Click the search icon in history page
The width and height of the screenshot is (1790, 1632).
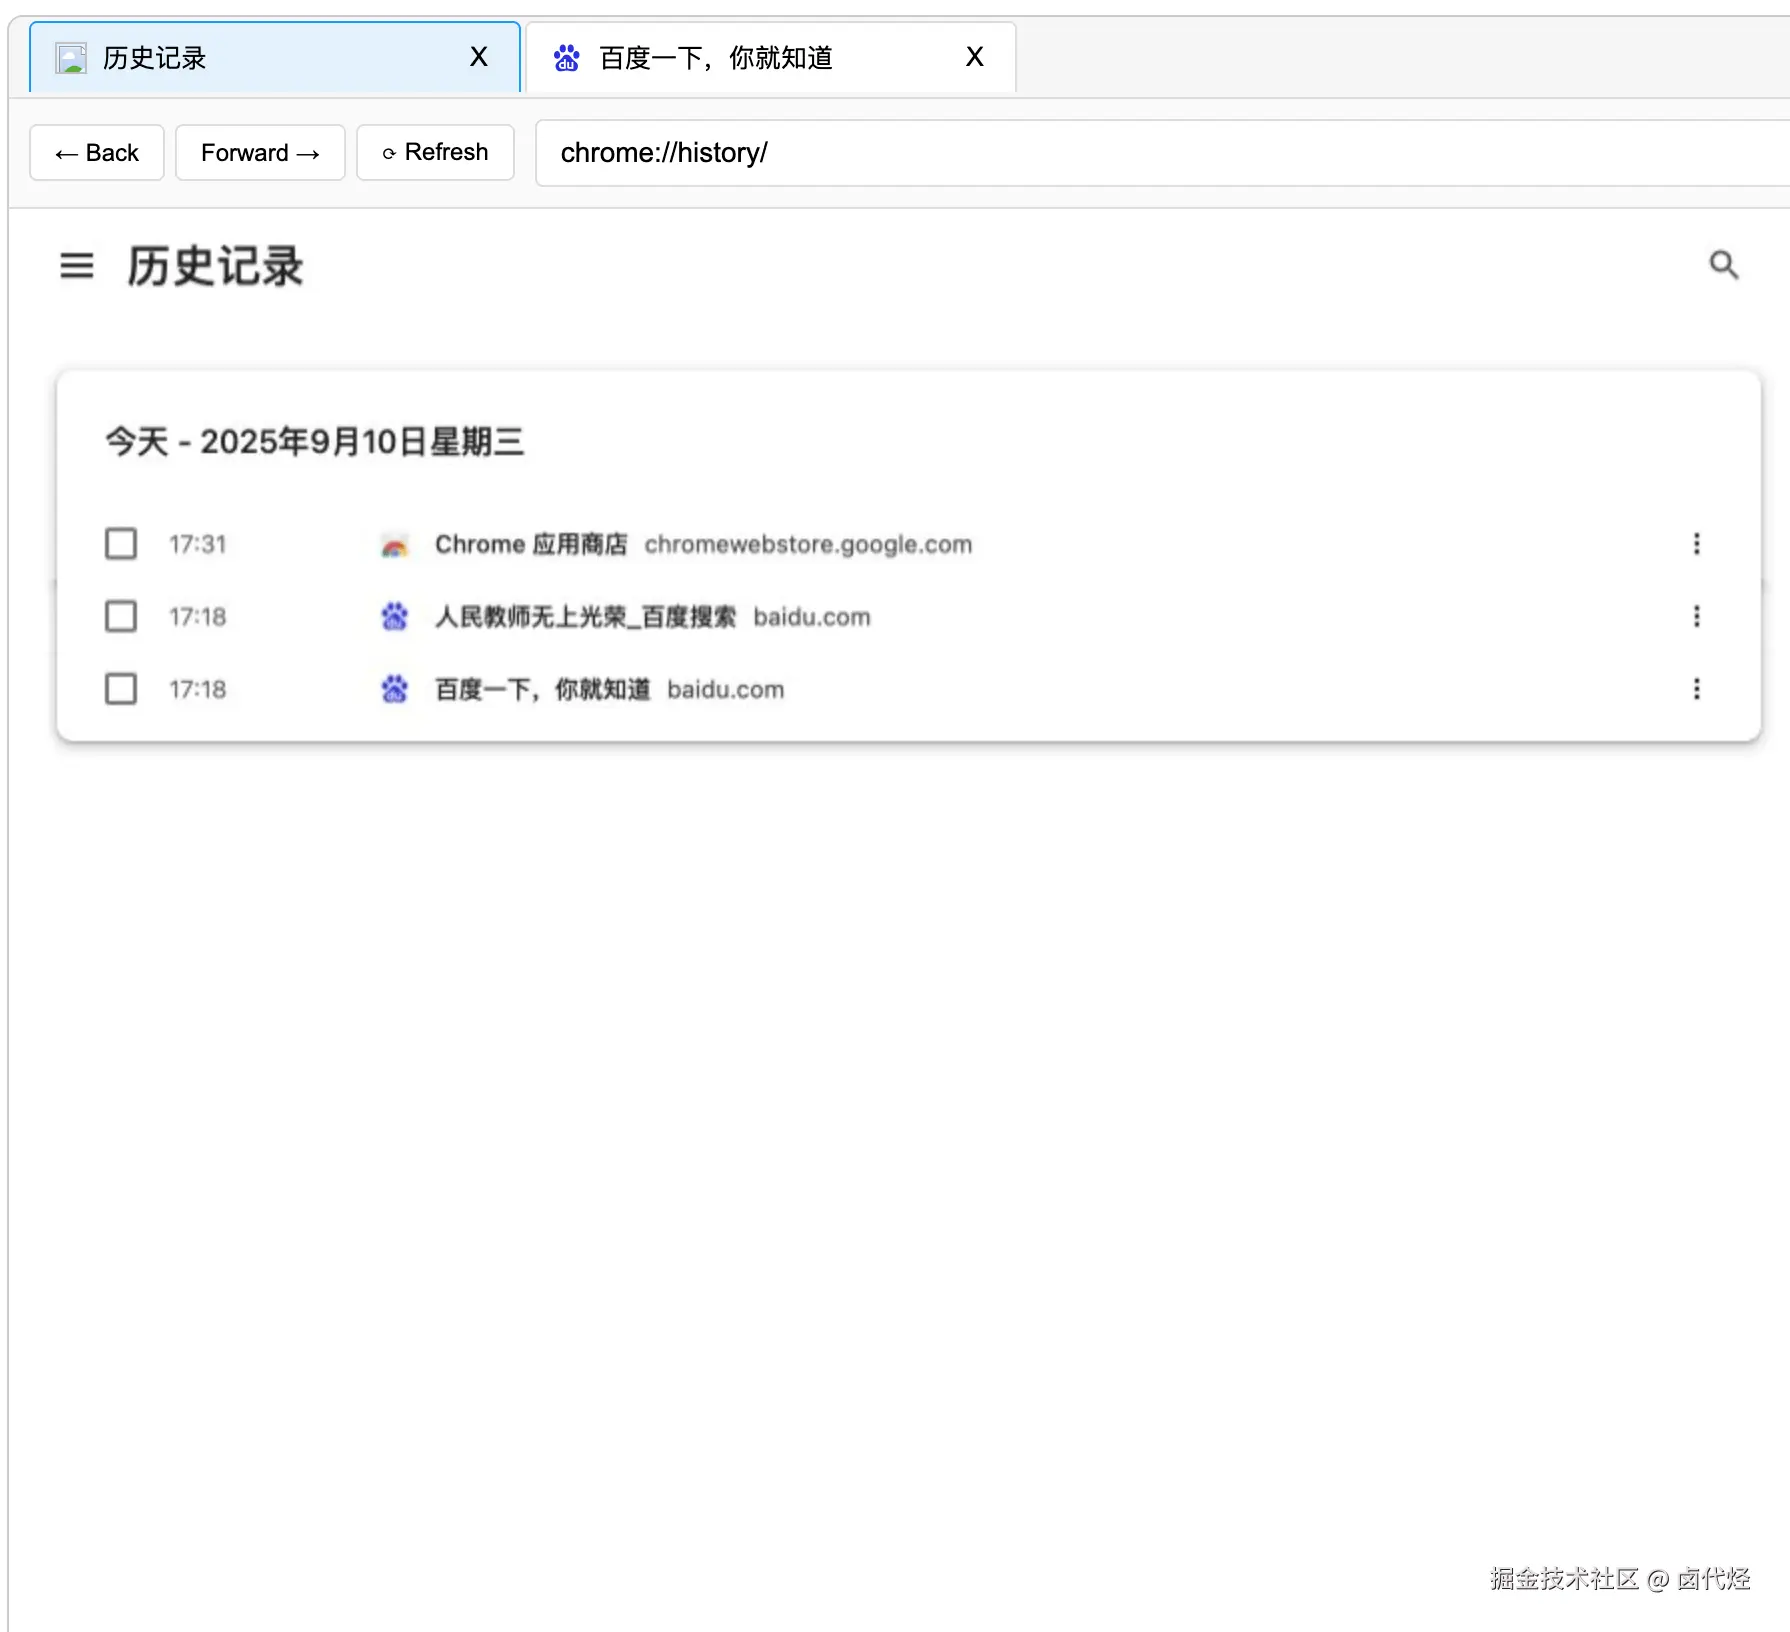click(x=1723, y=265)
